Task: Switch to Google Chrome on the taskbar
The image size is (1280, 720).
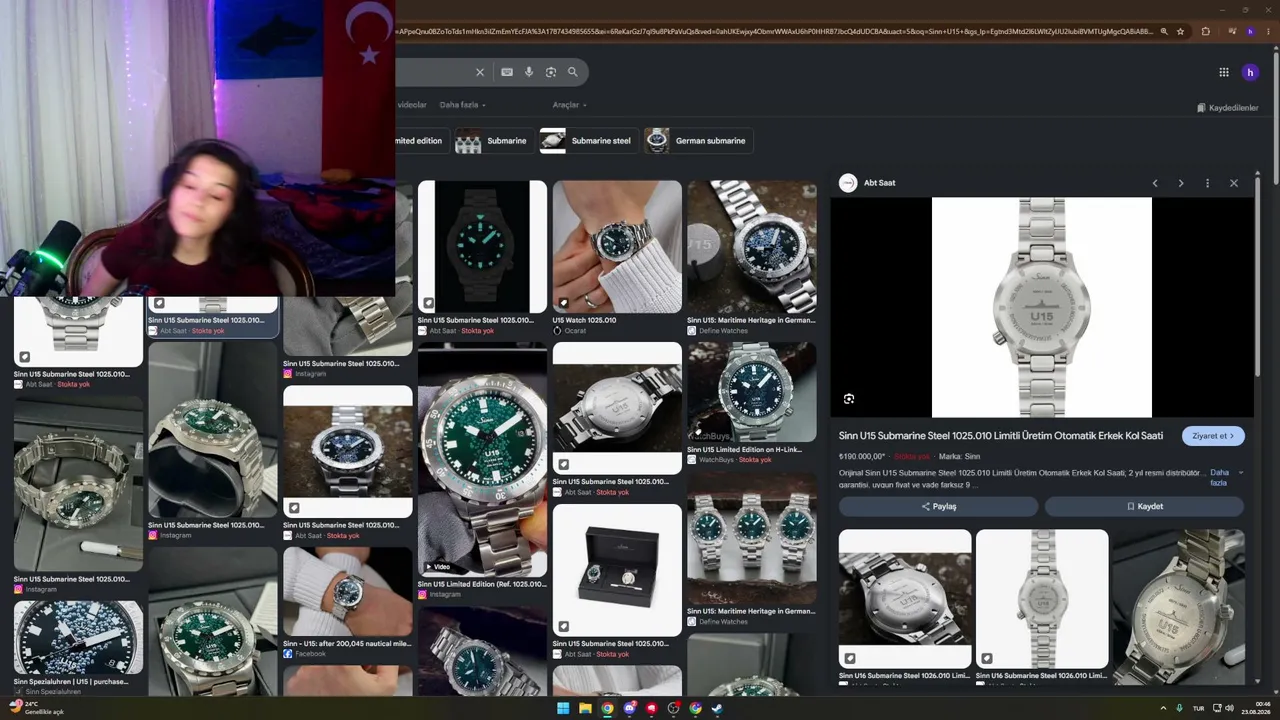Action: [607, 709]
